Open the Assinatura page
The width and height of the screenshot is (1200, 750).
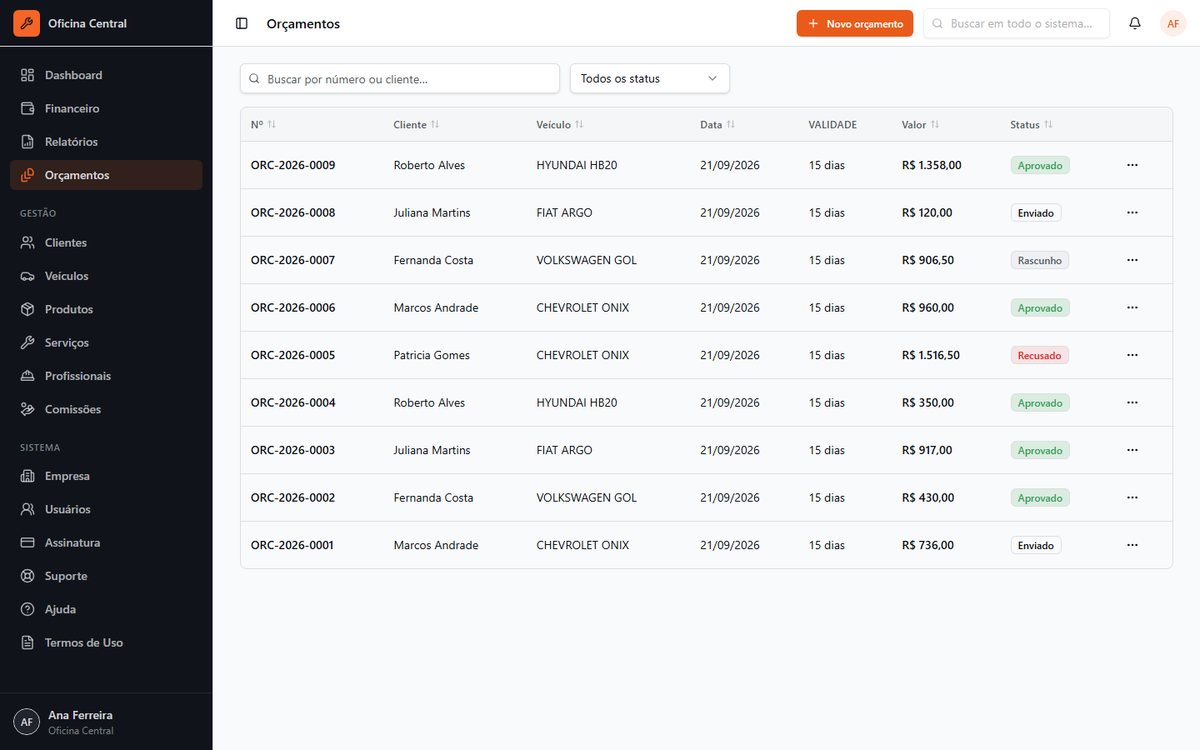[x=106, y=543]
